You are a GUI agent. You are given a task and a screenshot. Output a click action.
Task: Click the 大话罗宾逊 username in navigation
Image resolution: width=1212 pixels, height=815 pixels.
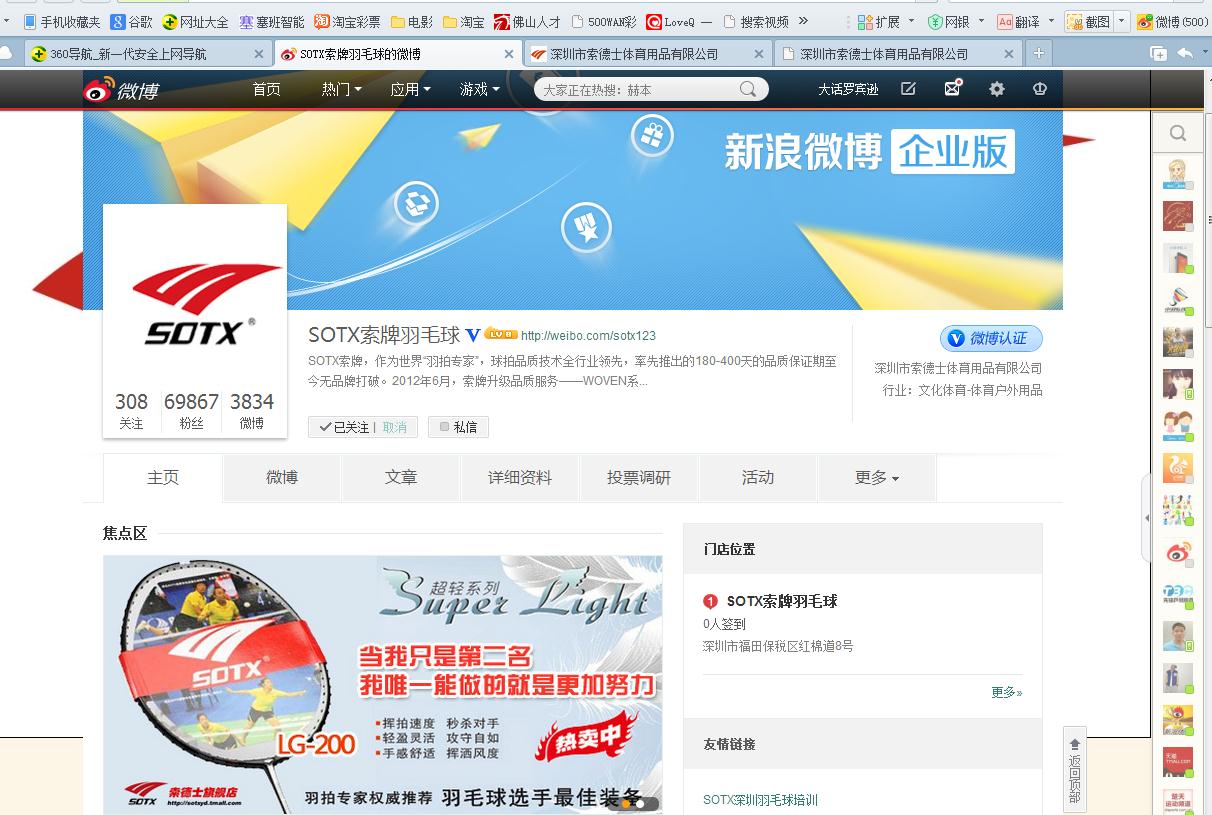coord(848,89)
